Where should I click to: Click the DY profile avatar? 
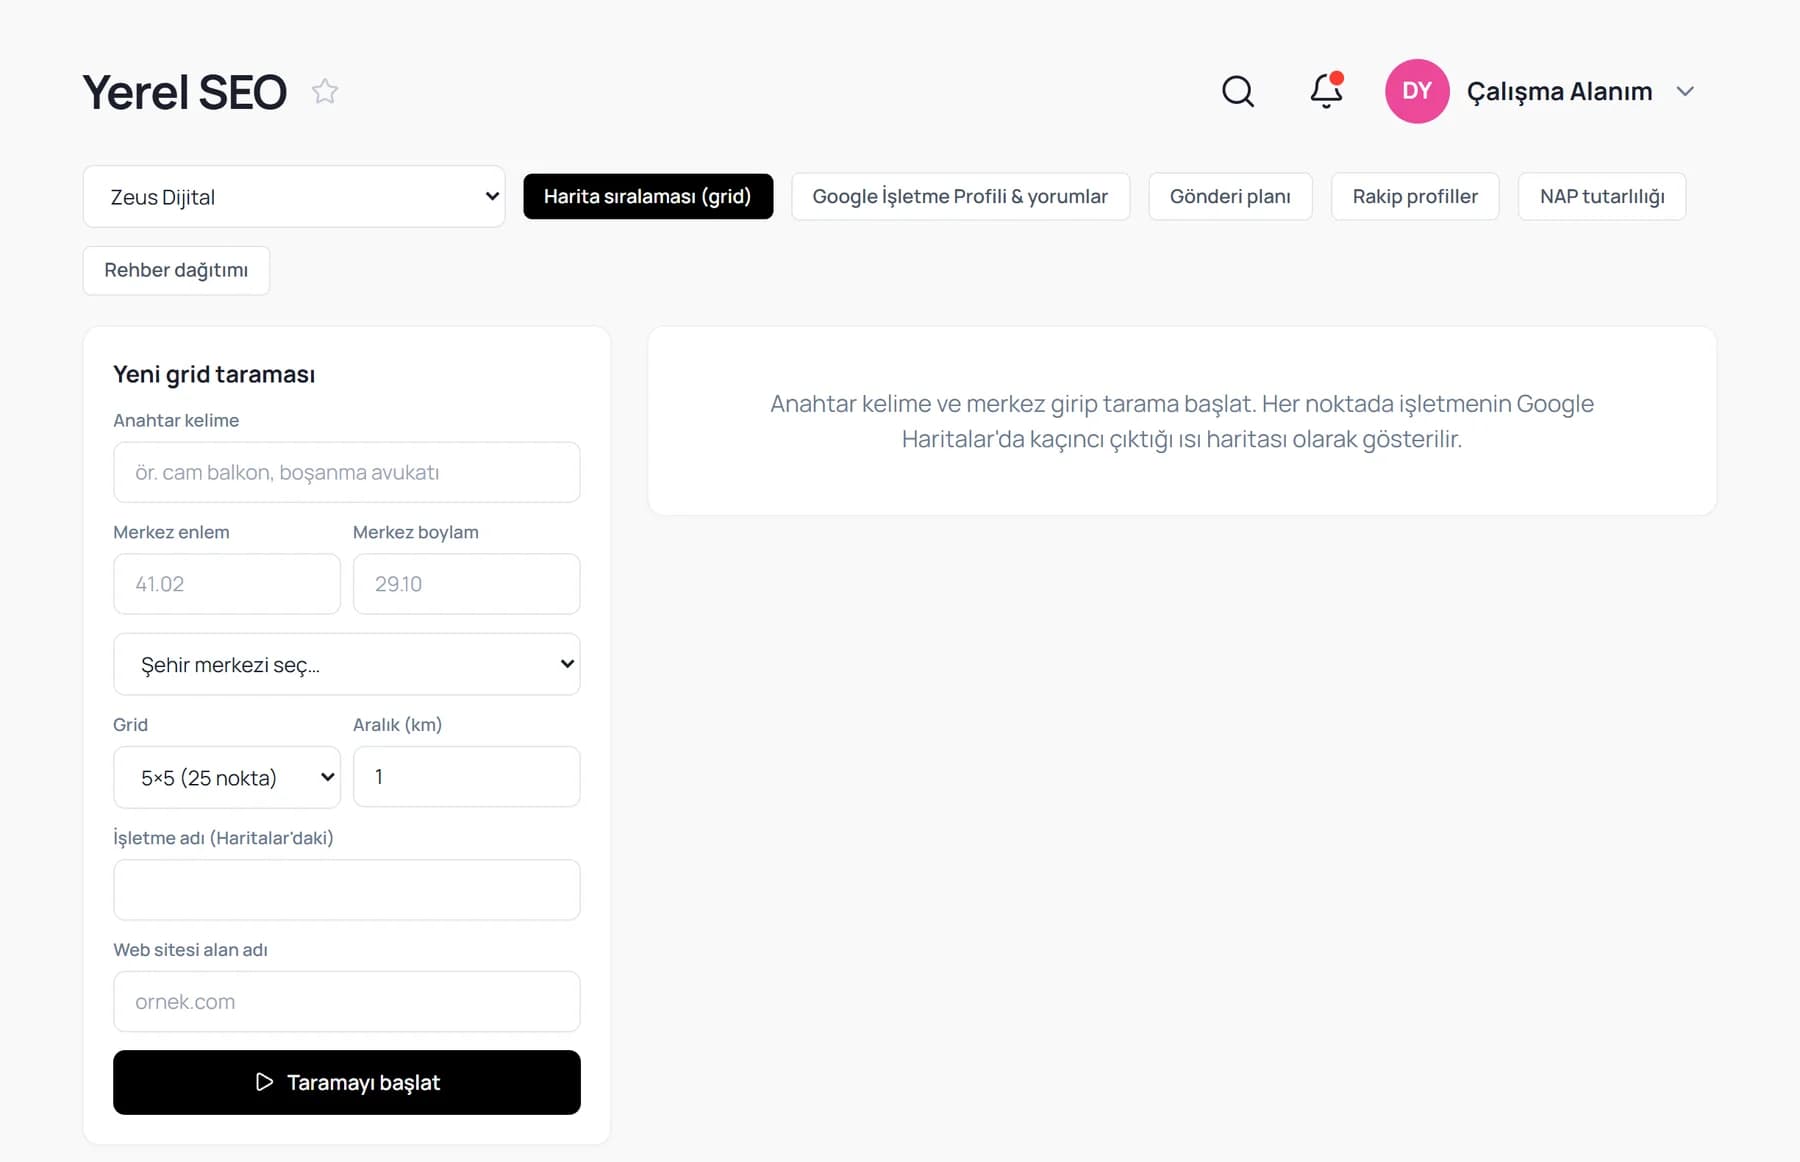point(1416,91)
